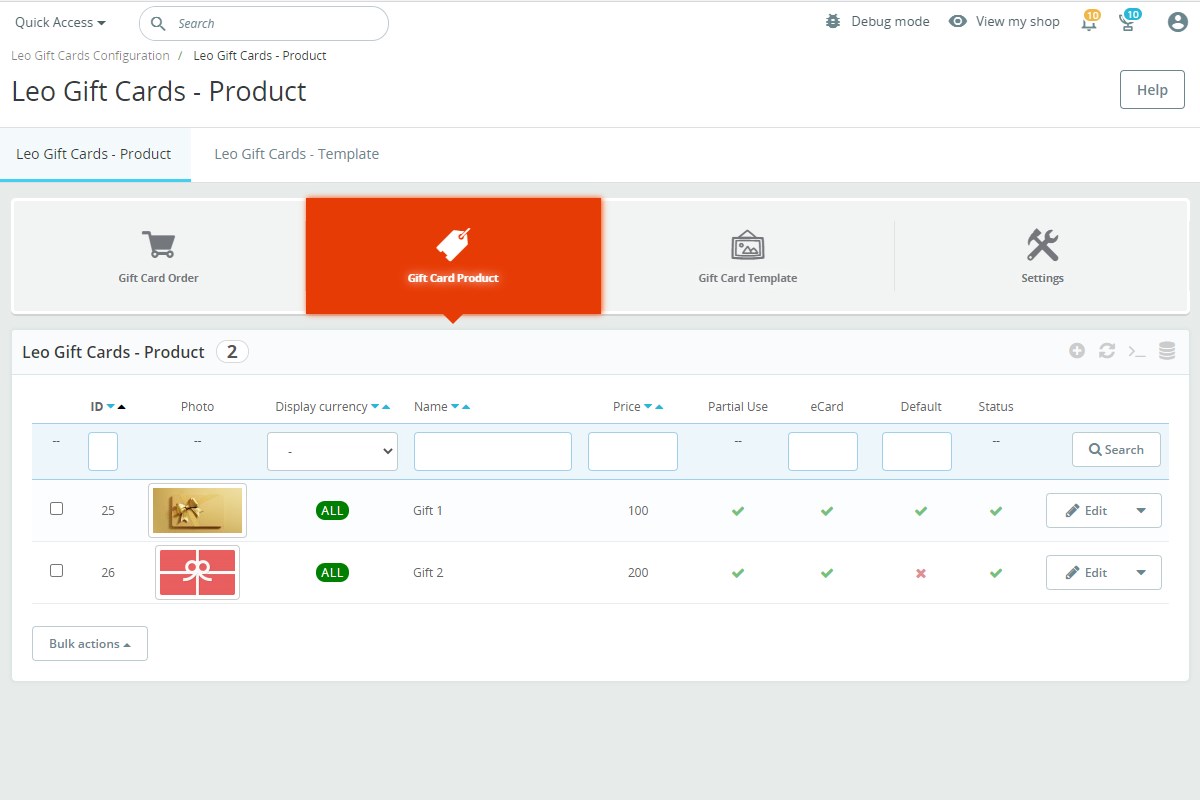Click the Default filter input
This screenshot has height=800, width=1200.
(x=917, y=451)
